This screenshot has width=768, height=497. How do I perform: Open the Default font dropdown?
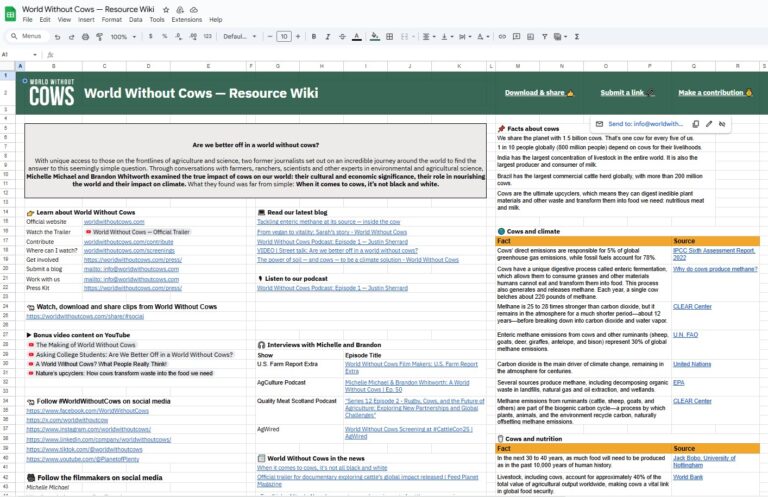[x=240, y=37]
